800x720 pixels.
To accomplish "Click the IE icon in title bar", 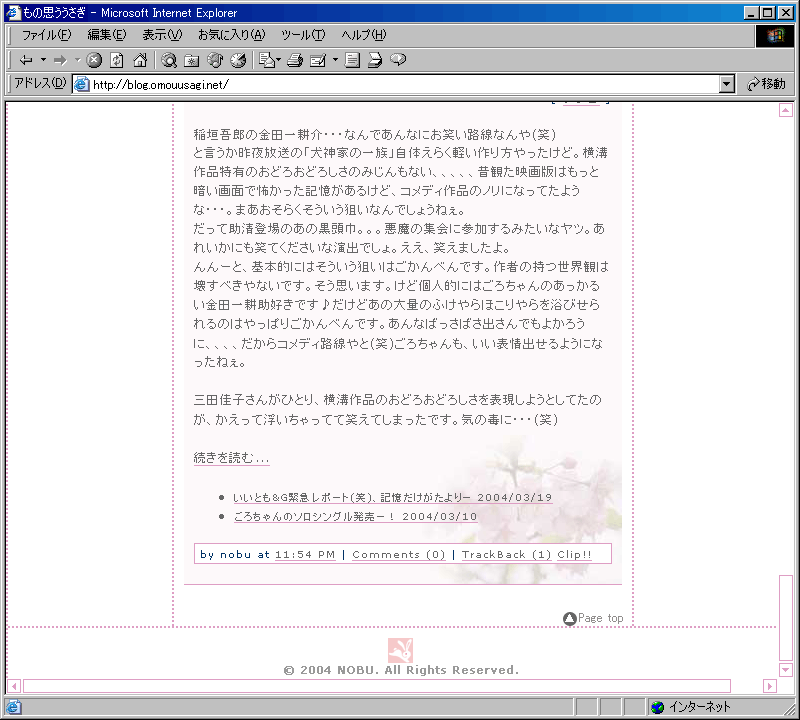I will coord(13,12).
